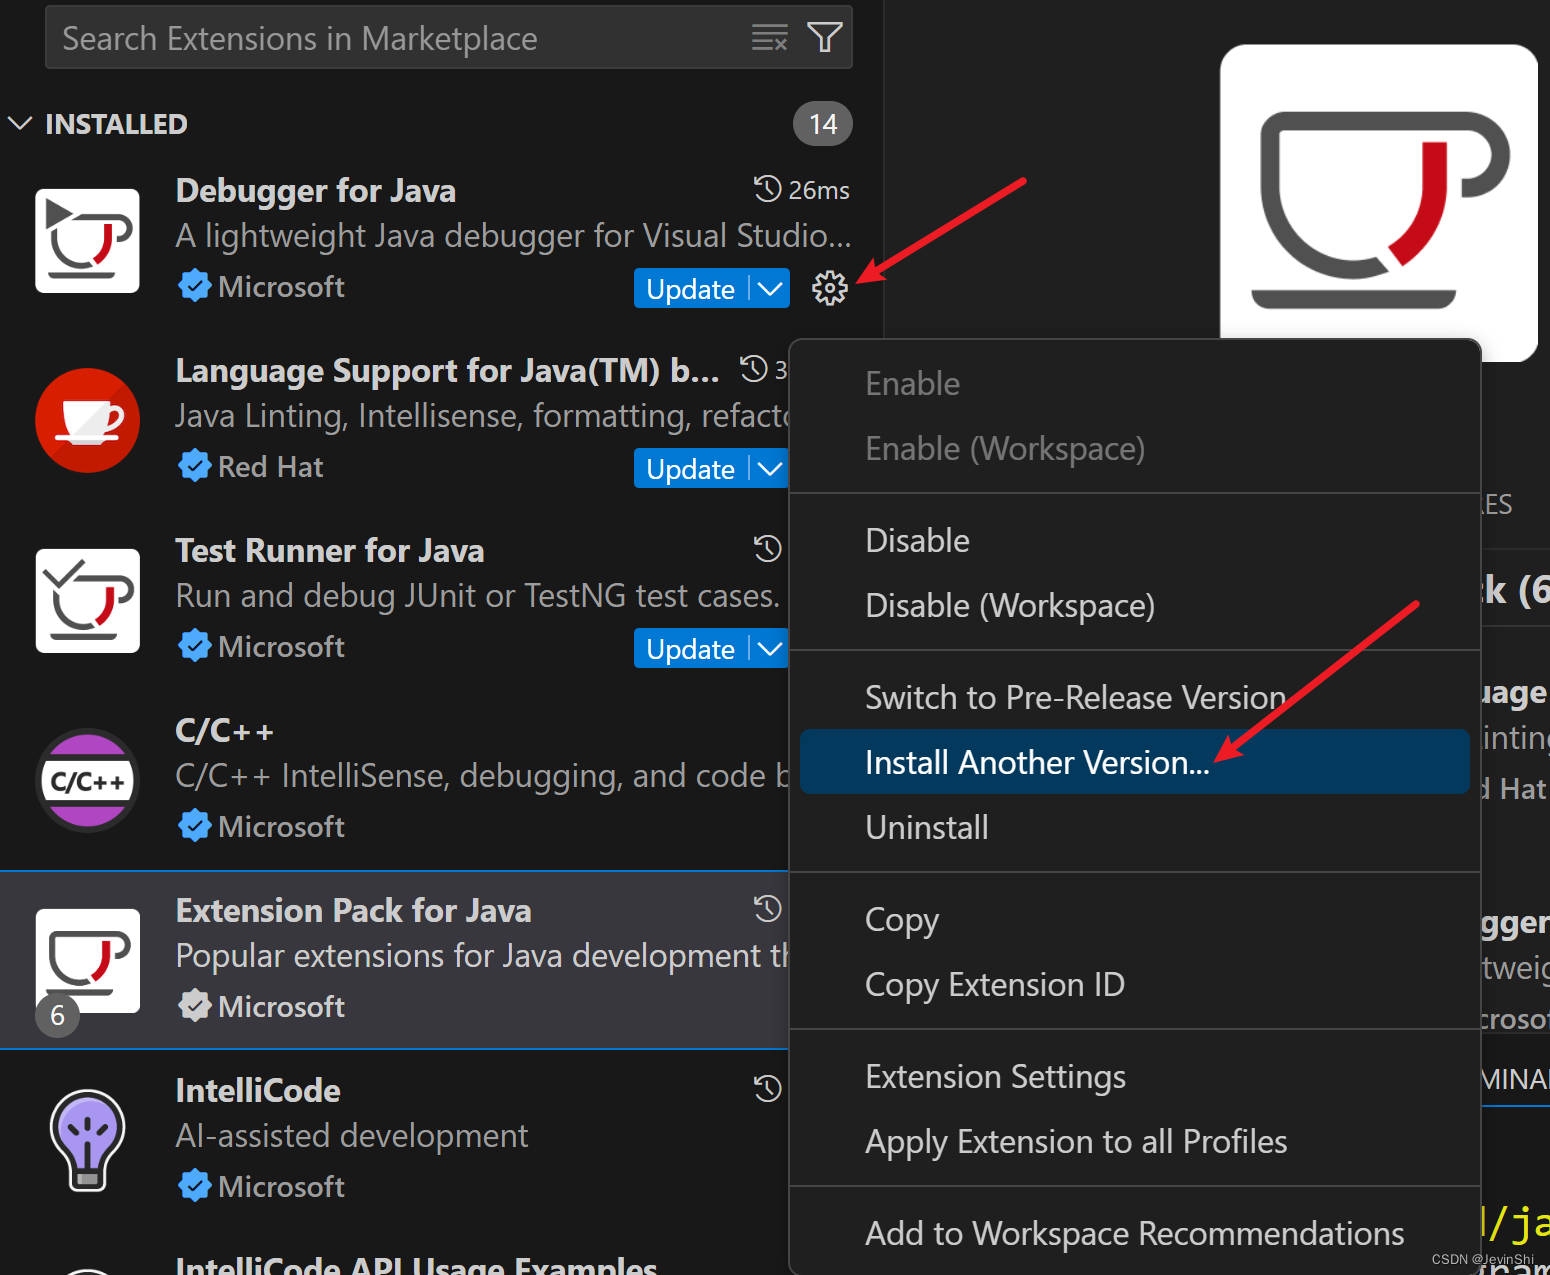Update the Debugger for Java extension
Image resolution: width=1550 pixels, height=1275 pixels.
click(x=691, y=288)
